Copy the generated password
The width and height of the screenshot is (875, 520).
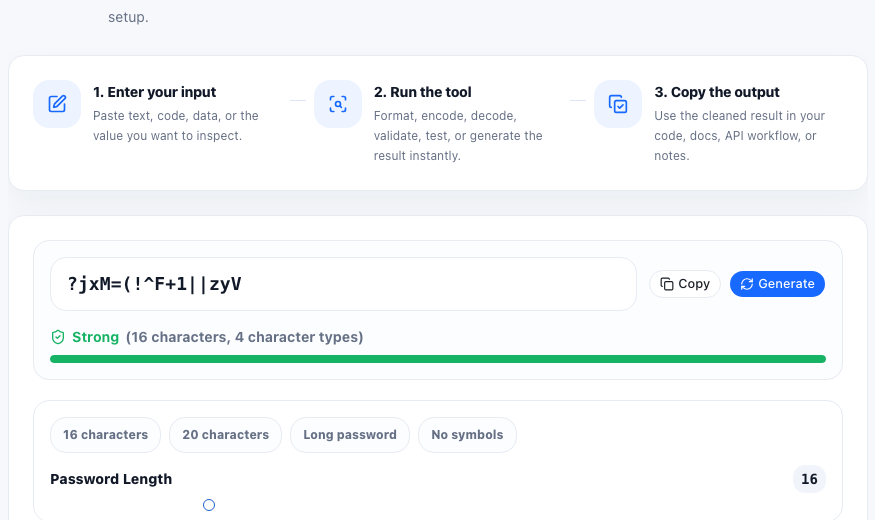pos(685,284)
